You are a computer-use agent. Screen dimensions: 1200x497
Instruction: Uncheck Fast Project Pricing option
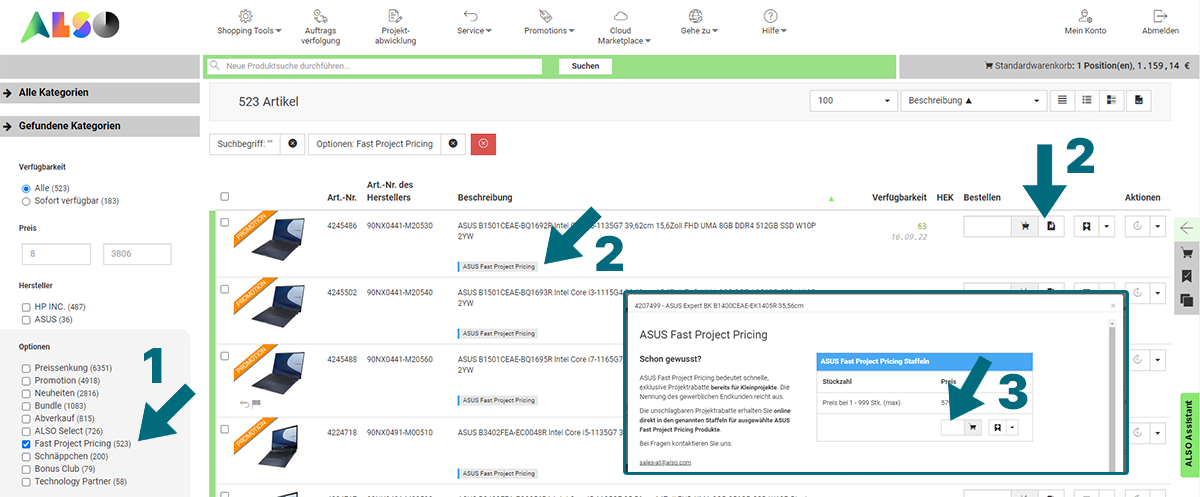(26, 443)
